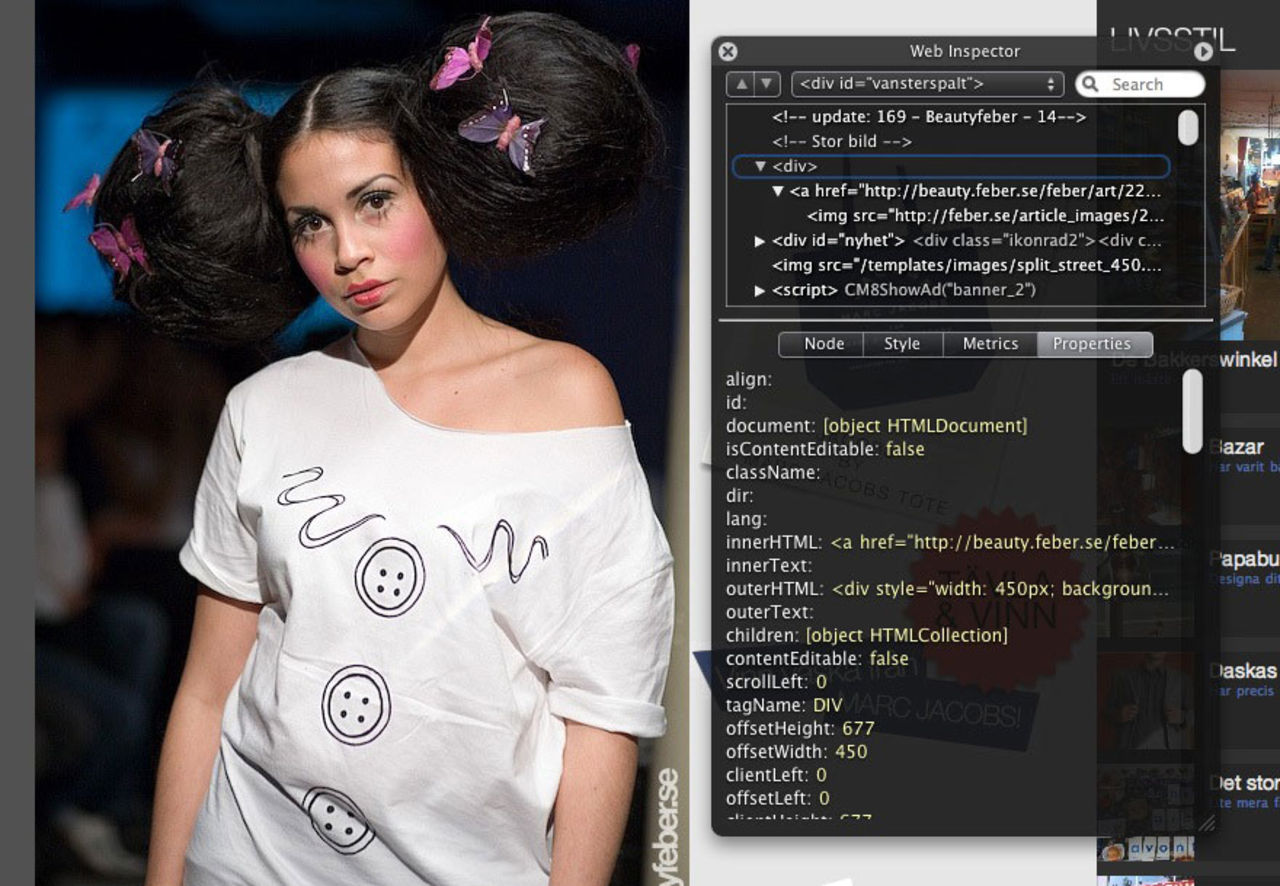The height and width of the screenshot is (886, 1280).
Task: Select the Properties tab
Action: tap(1092, 344)
